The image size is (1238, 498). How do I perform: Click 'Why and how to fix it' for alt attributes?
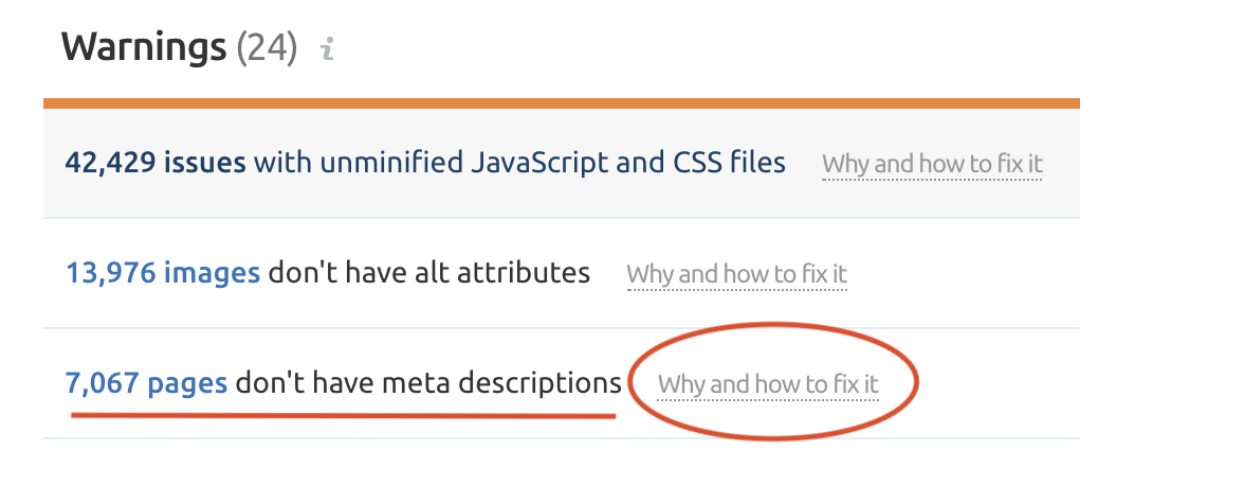(737, 274)
